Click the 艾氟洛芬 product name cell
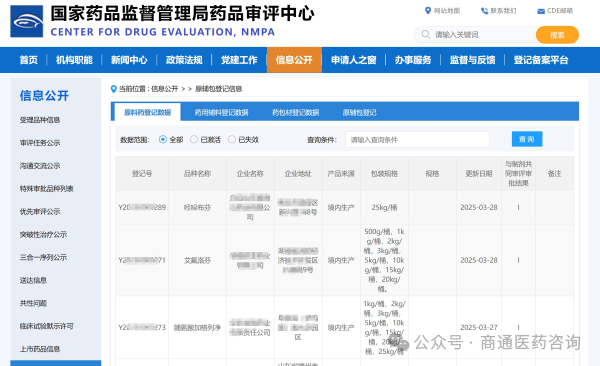600x366 pixels. (197, 260)
